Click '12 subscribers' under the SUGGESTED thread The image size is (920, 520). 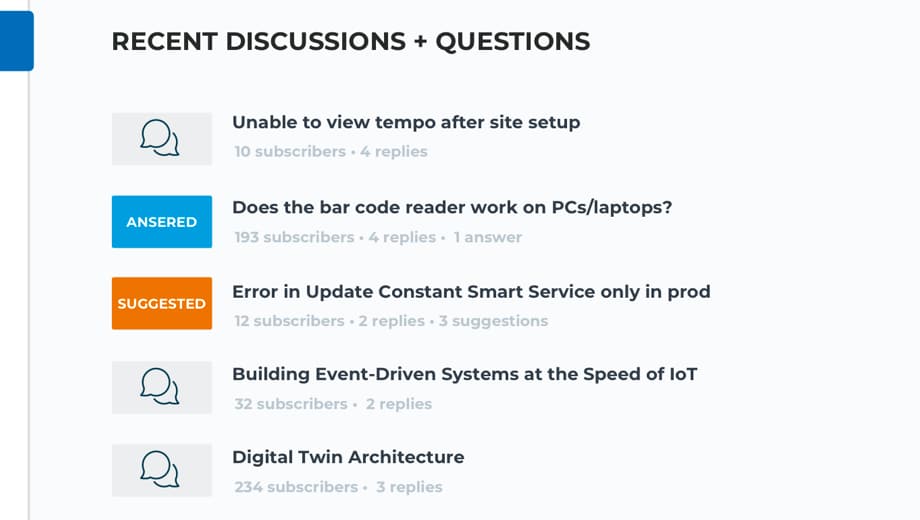(x=289, y=321)
